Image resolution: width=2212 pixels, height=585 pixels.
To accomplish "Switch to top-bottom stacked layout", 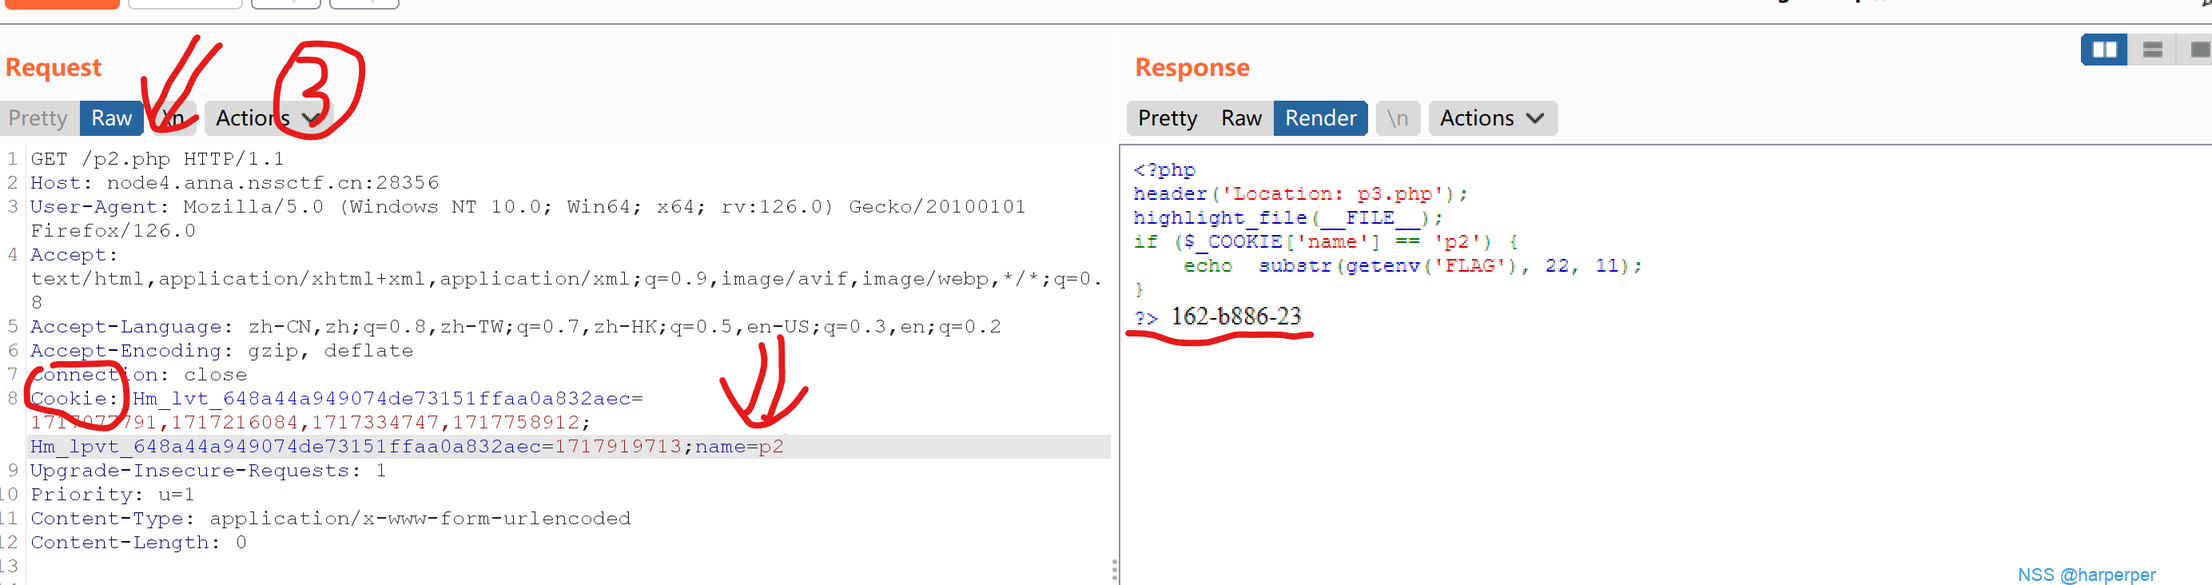I will 2152,49.
